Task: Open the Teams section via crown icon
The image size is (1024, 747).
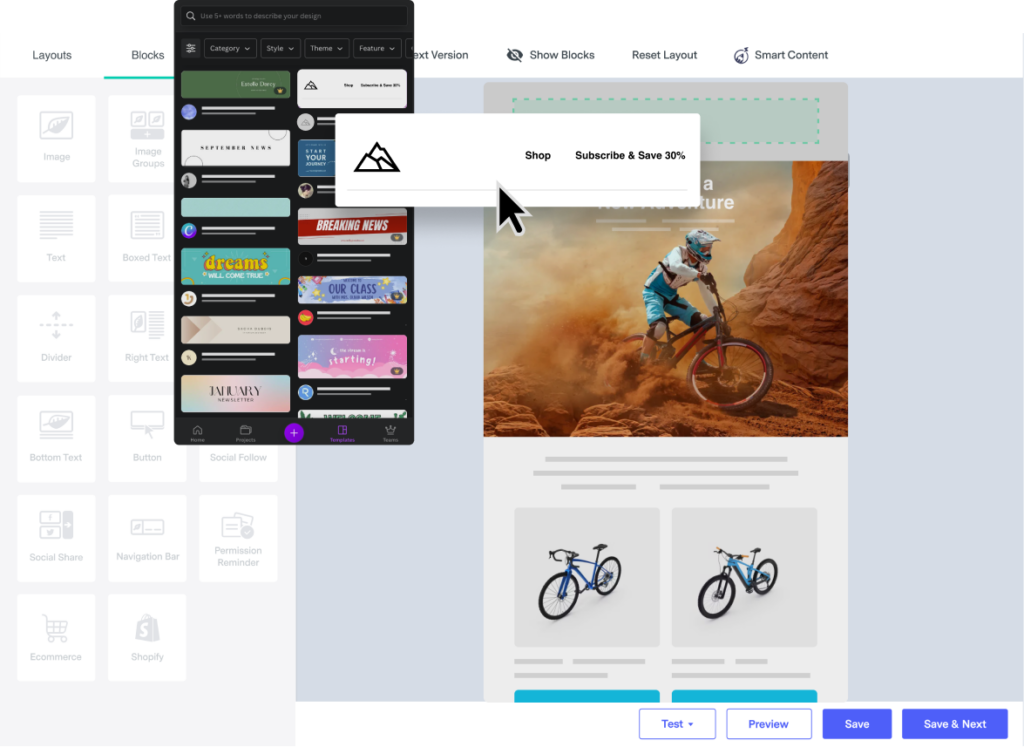Action: 390,432
